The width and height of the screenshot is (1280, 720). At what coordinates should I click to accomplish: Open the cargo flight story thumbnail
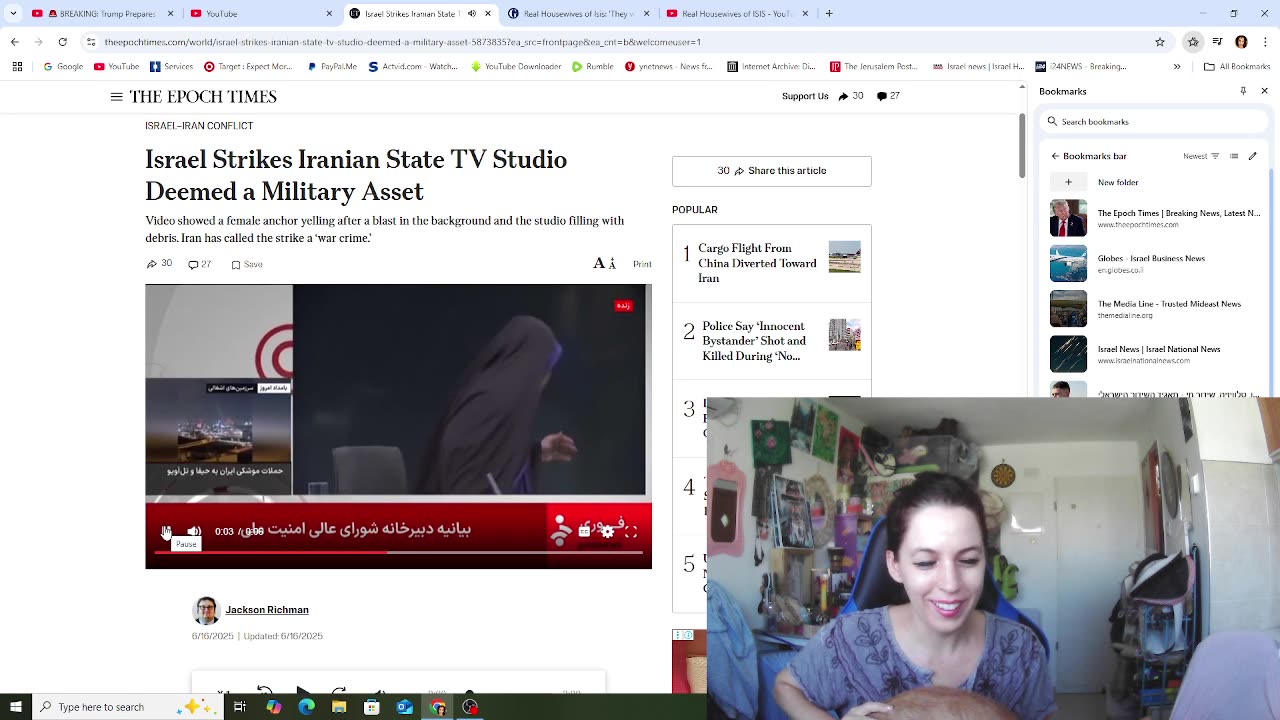click(x=844, y=257)
